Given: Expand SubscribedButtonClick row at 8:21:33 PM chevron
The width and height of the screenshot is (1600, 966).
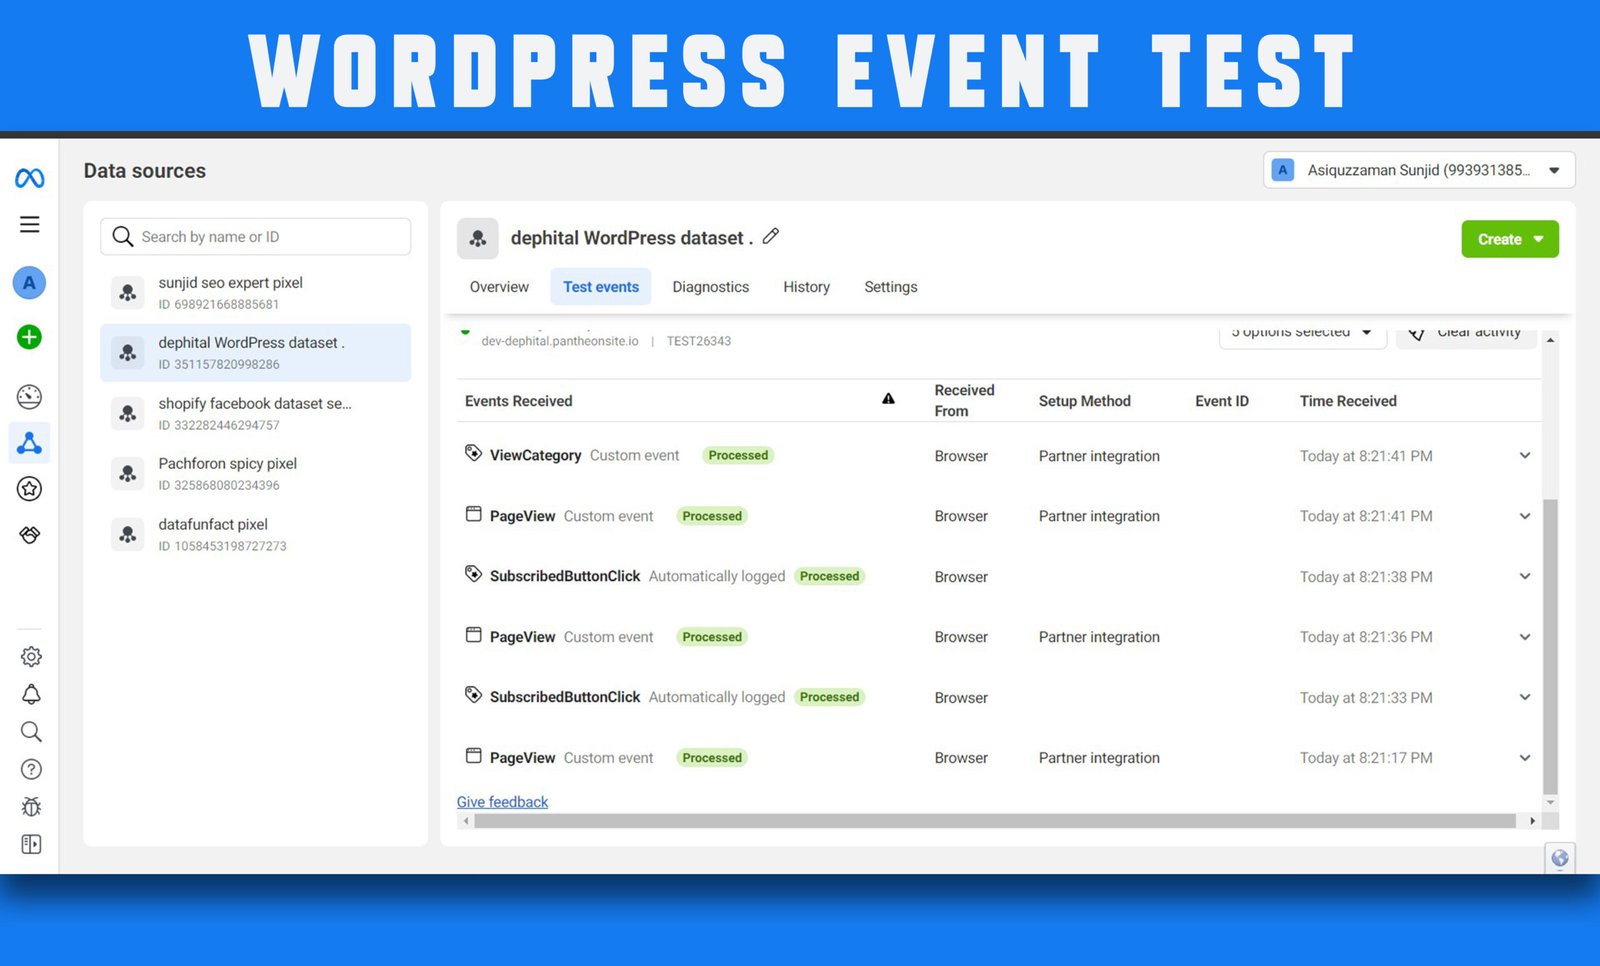Looking at the screenshot, I should click(x=1525, y=698).
